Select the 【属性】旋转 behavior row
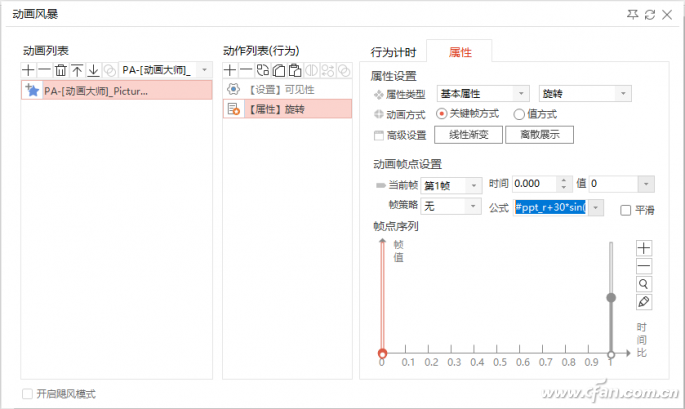Screen dimensions: 685x409 point(287,109)
